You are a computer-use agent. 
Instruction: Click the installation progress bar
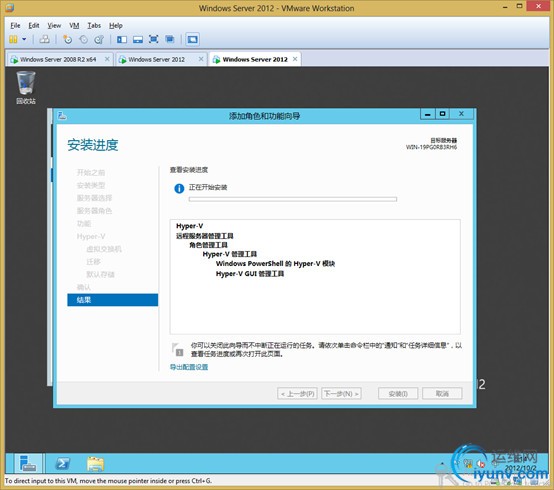(x=293, y=199)
